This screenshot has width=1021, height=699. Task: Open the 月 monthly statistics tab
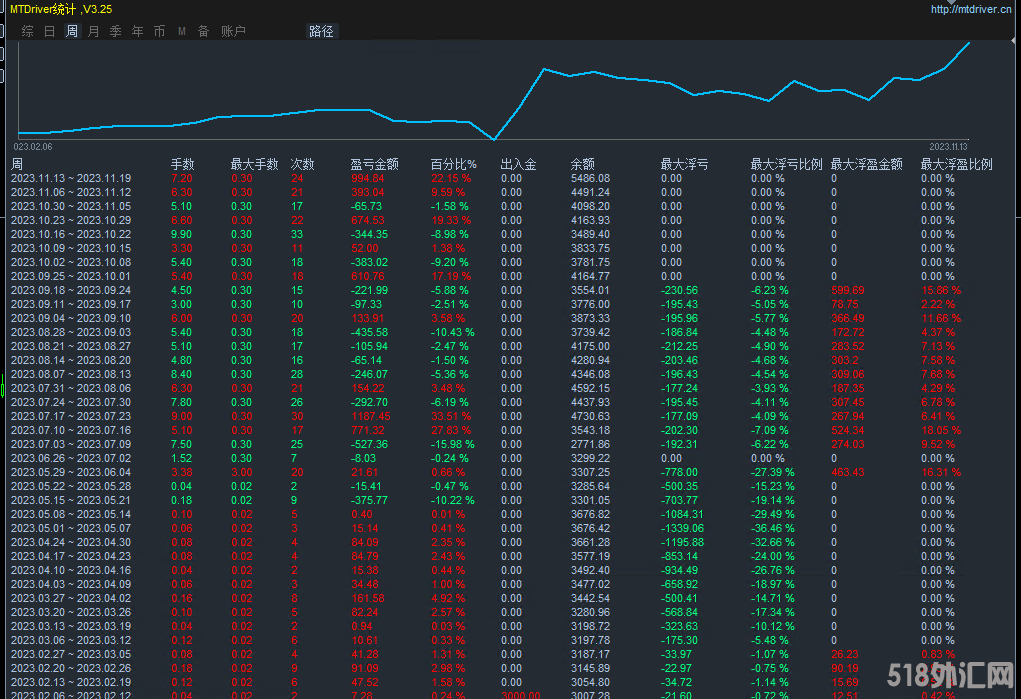(x=94, y=31)
